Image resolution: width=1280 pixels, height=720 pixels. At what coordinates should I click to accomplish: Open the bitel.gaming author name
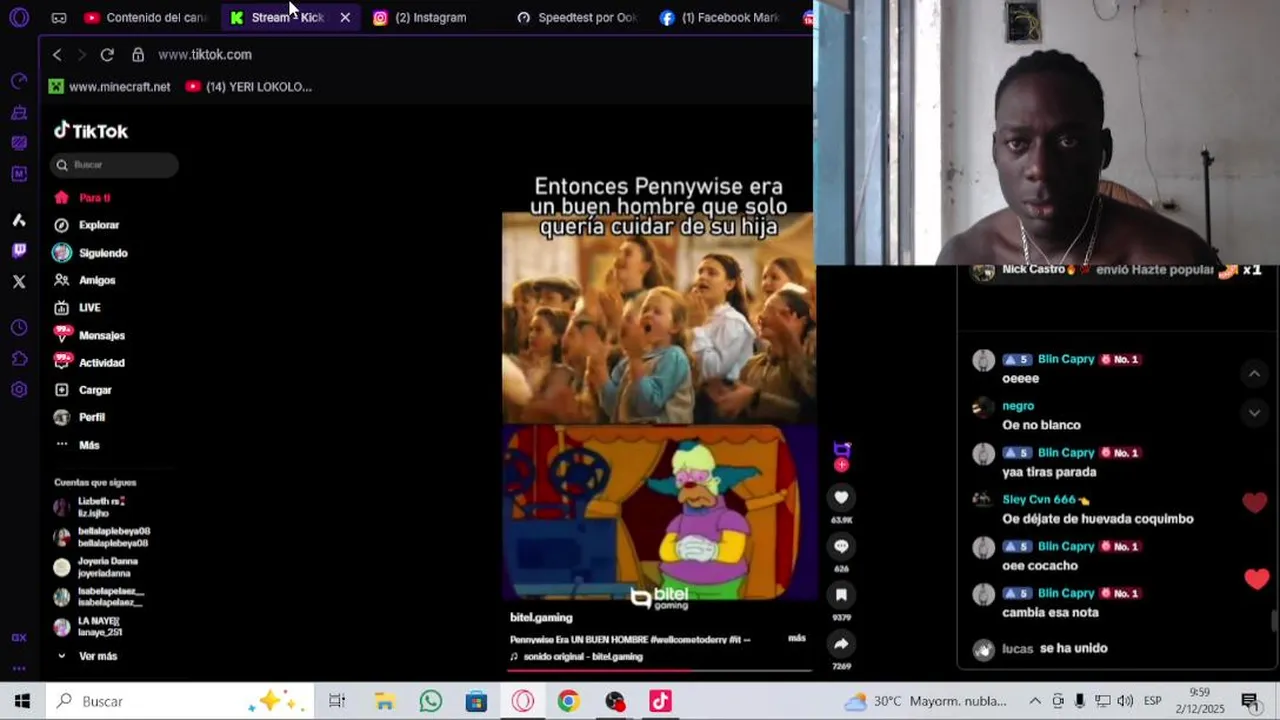(541, 618)
